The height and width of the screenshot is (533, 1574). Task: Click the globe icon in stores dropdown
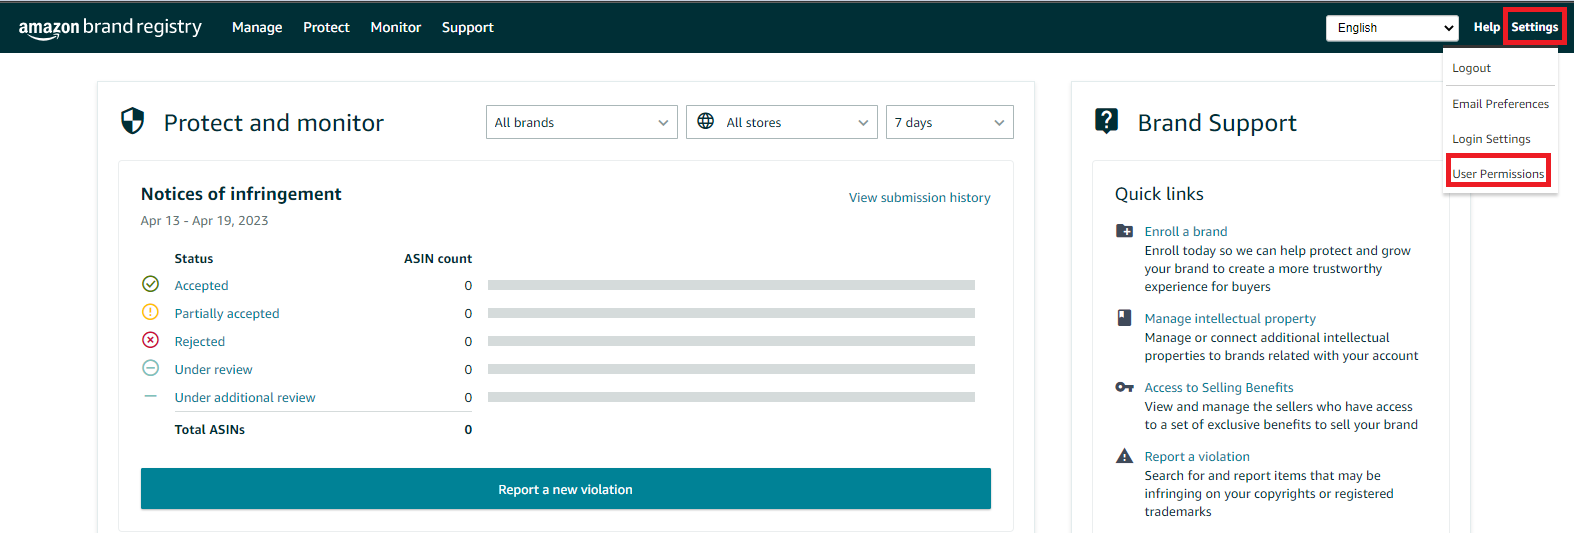pos(705,121)
